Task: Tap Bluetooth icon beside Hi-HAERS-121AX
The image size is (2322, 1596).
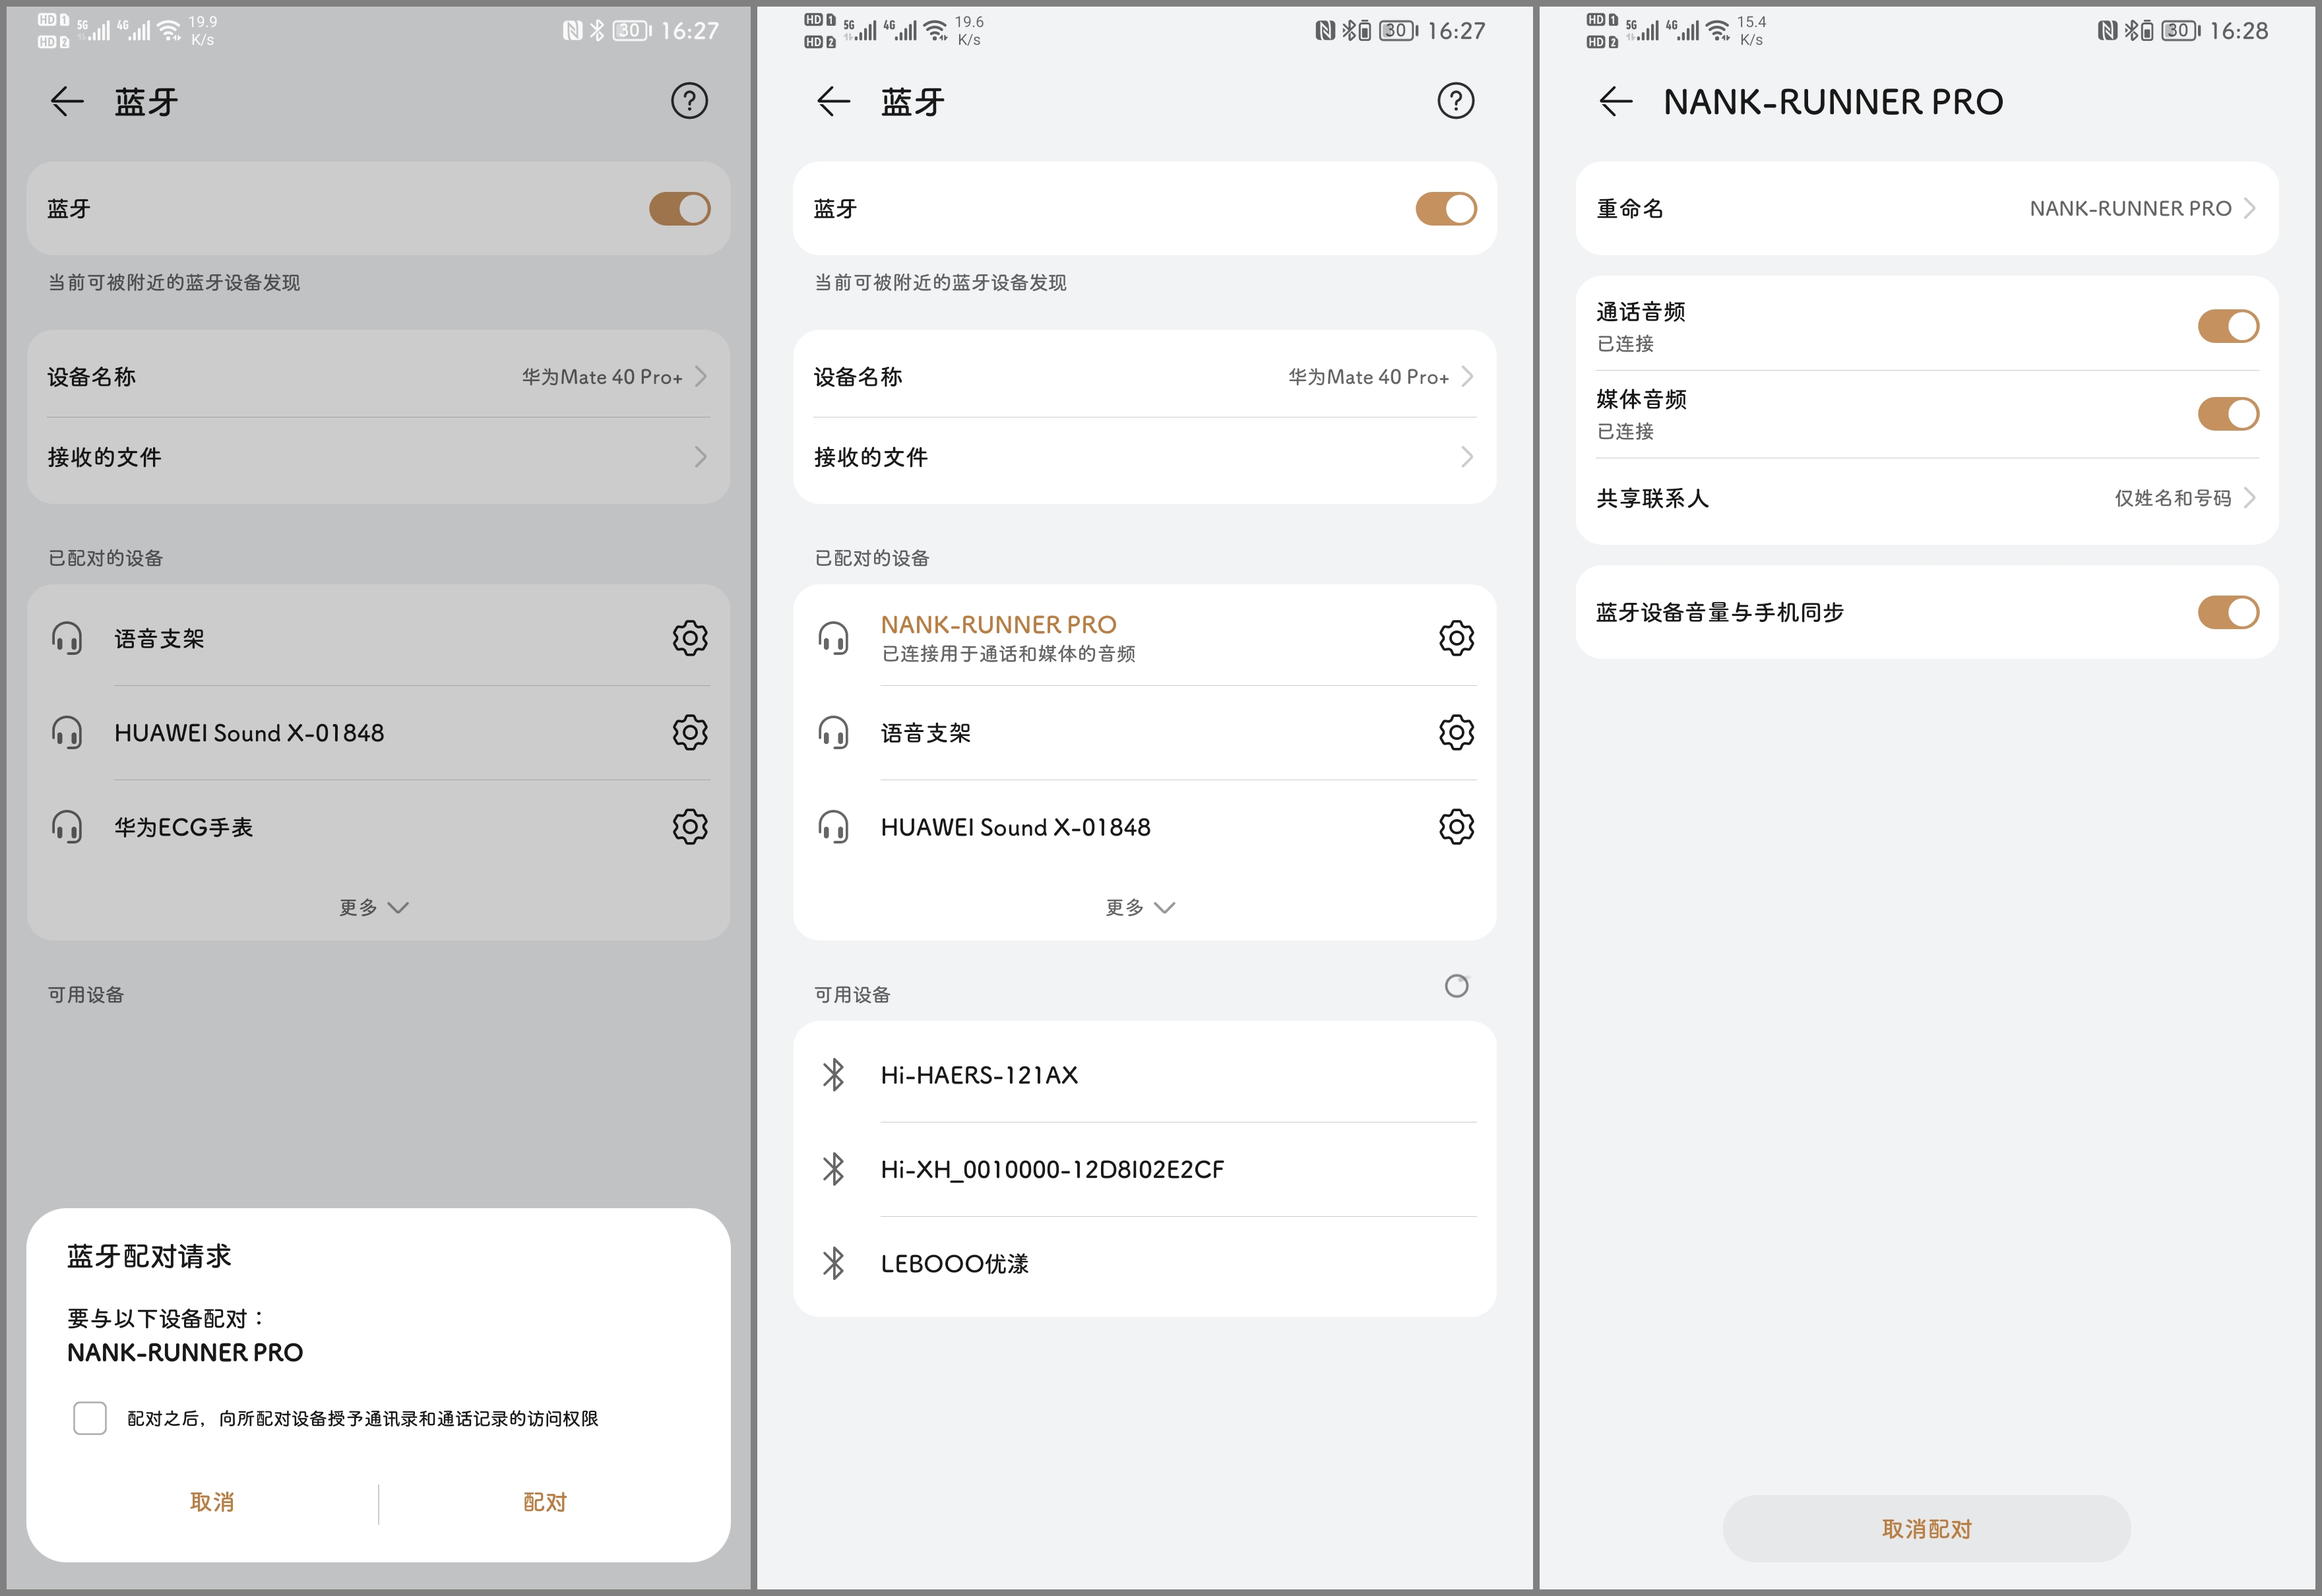Action: coord(833,1075)
